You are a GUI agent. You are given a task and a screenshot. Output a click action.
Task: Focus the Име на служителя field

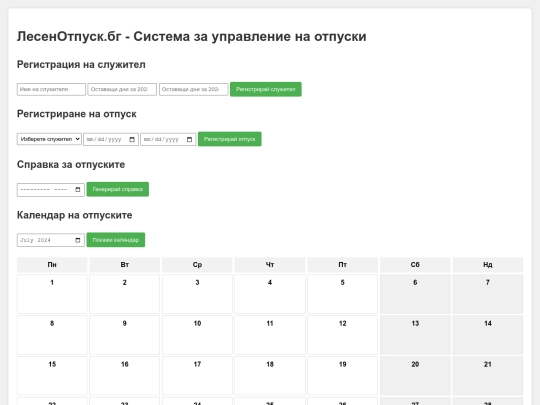click(x=51, y=89)
